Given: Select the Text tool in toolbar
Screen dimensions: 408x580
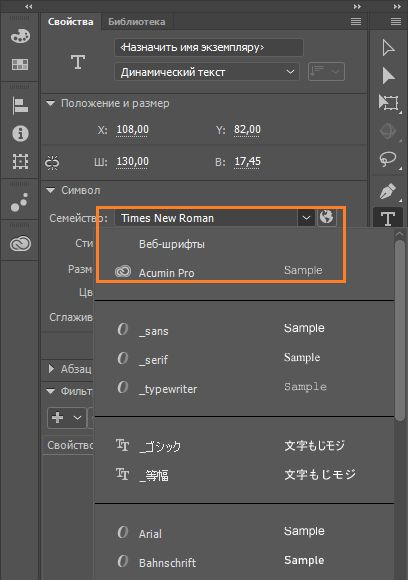Looking at the screenshot, I should tap(388, 219).
